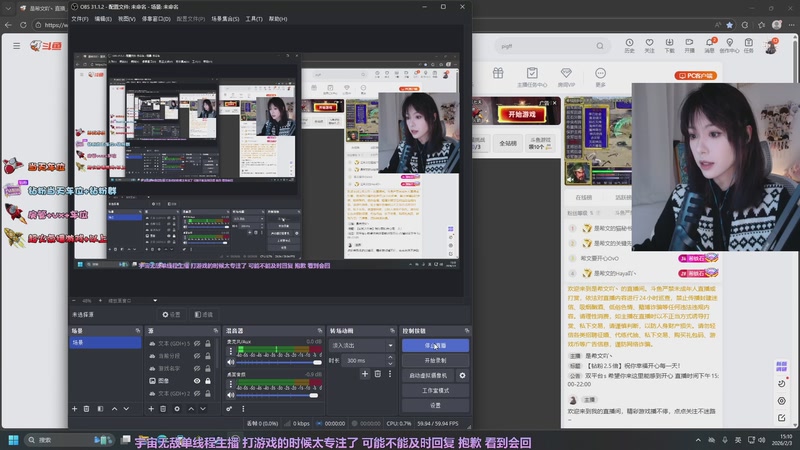Viewport: 800px width, 450px height.
Task: Pop out the Scene Transitions dock panel
Action: click(392, 331)
